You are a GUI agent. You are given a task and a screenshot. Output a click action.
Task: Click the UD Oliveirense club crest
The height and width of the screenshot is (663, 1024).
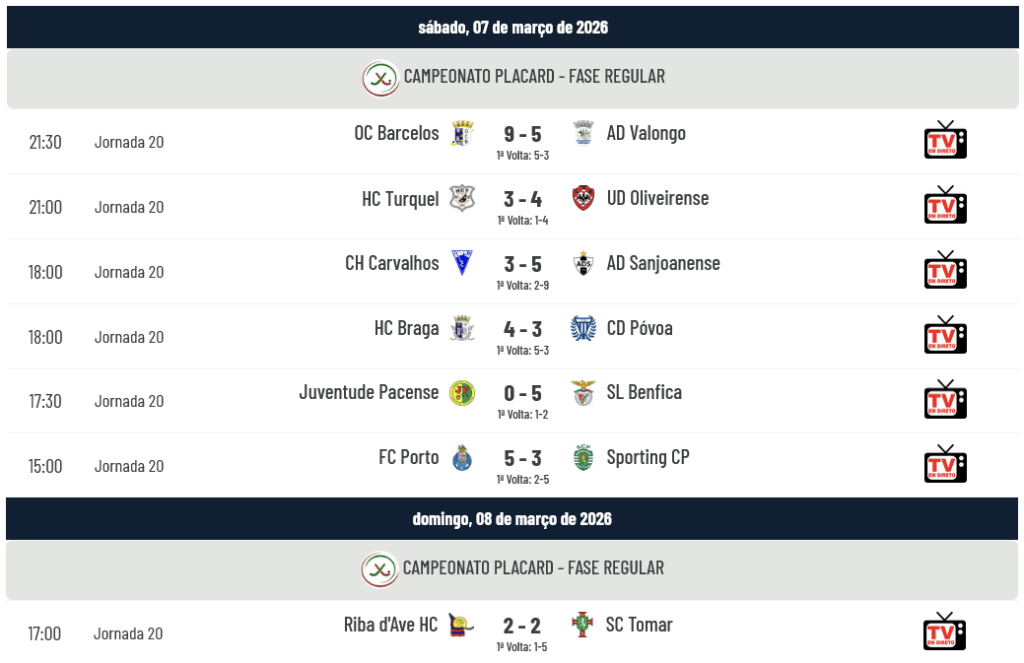[x=582, y=198]
